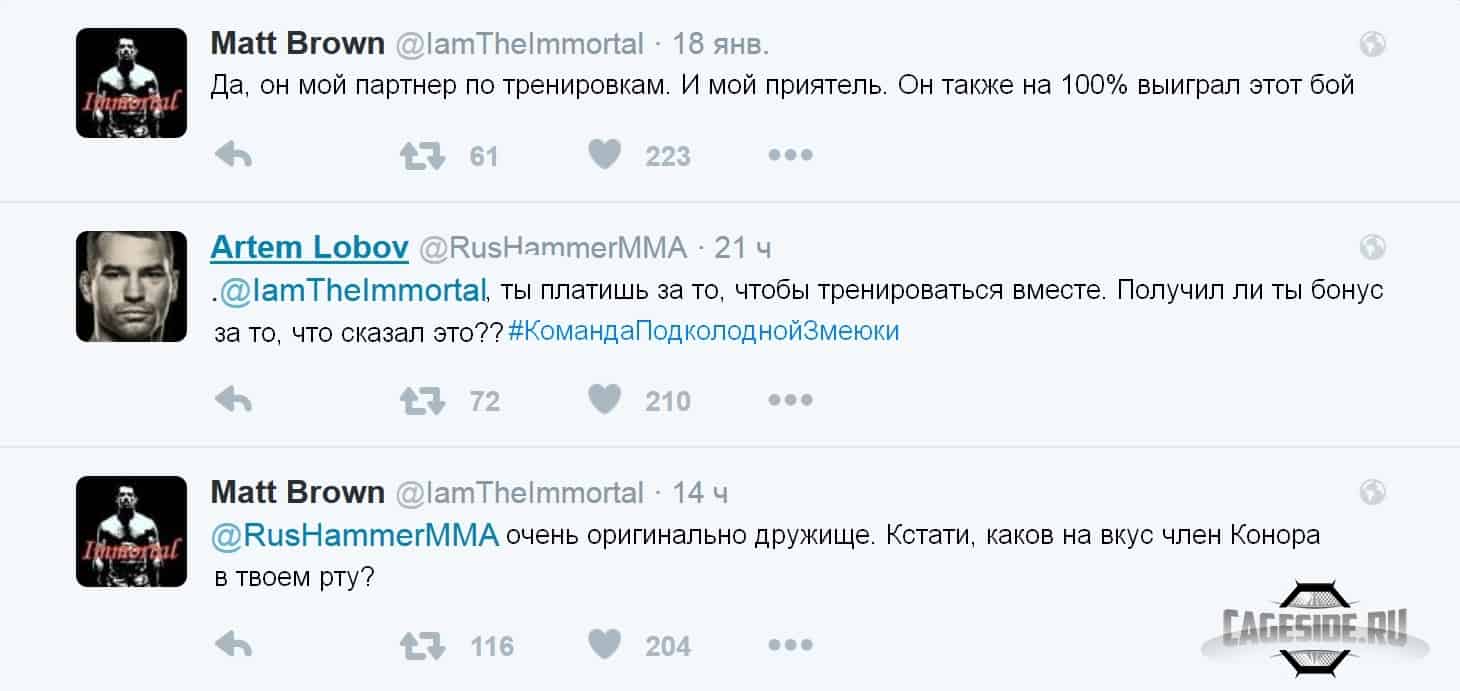Open more options on first tweet
1460x691 pixels.
coord(790,155)
